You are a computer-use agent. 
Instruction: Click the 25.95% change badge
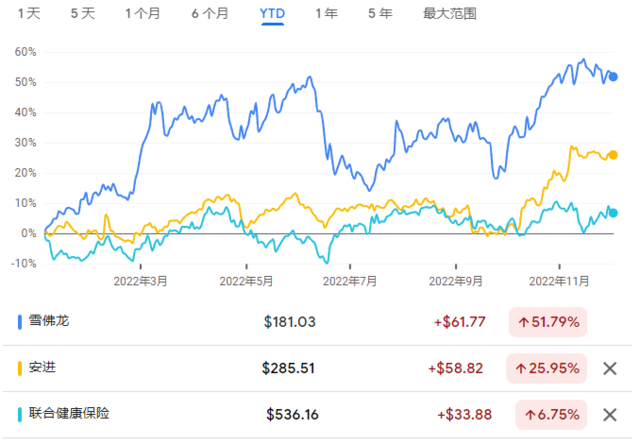[547, 369]
